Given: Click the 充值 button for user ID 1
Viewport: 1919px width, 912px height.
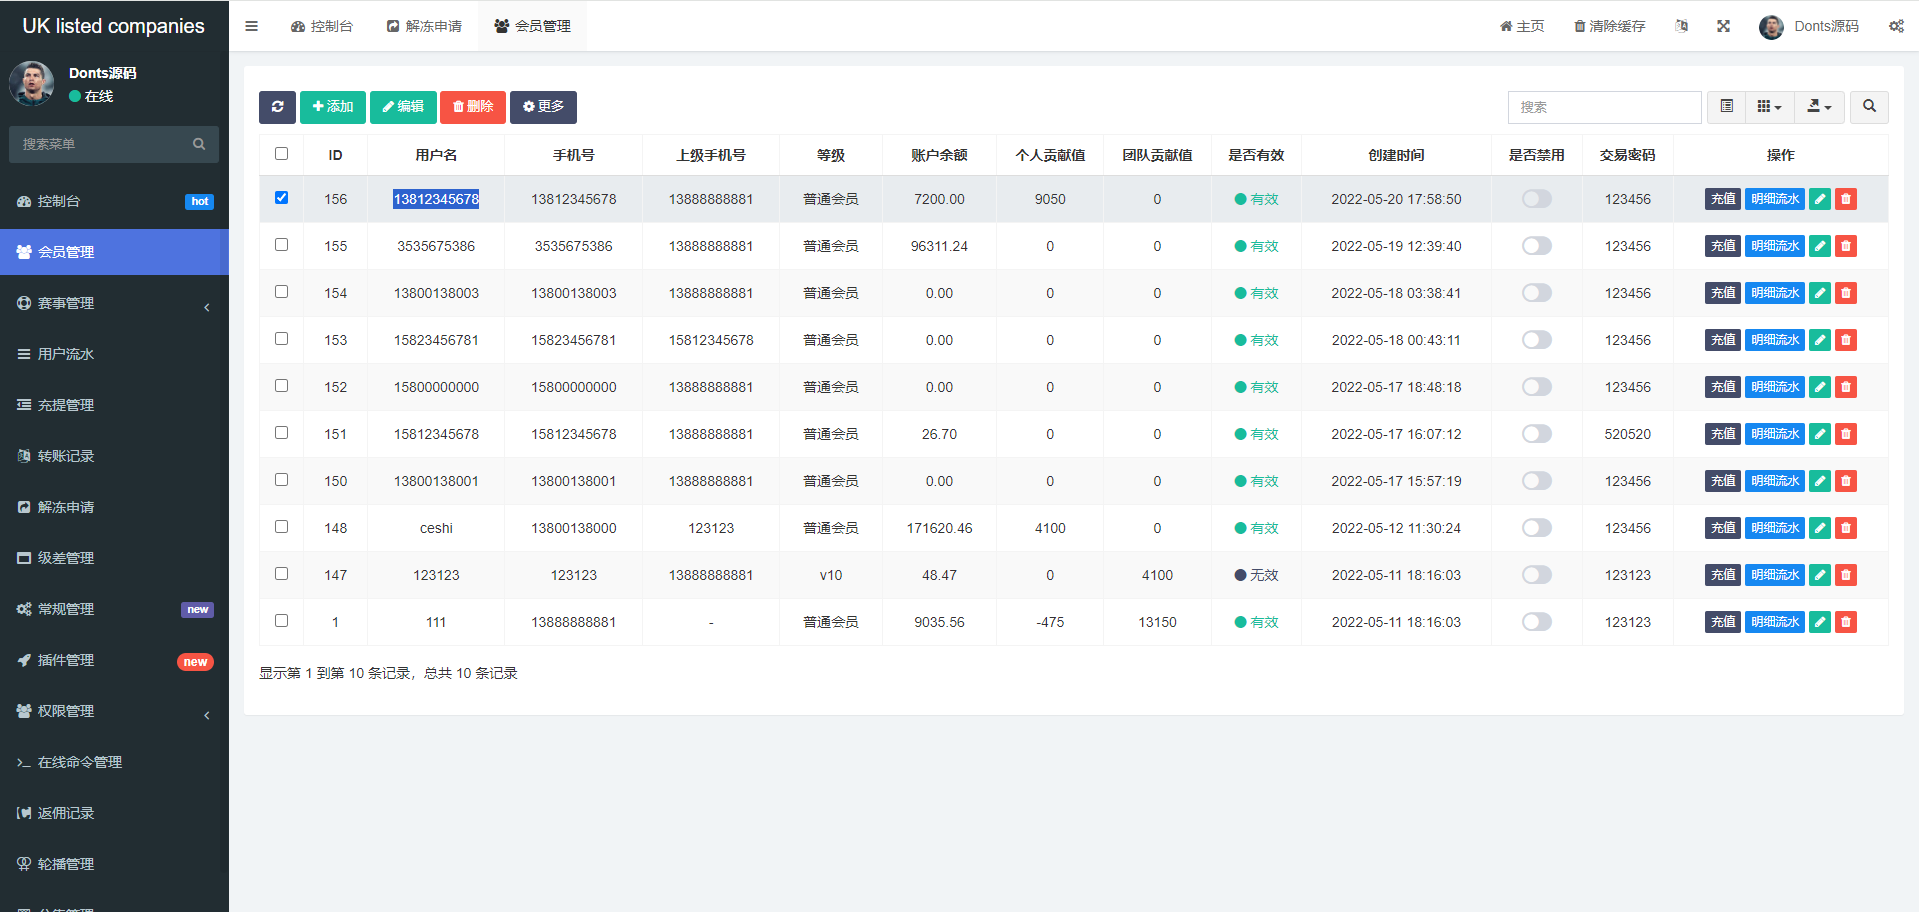Looking at the screenshot, I should [x=1722, y=622].
